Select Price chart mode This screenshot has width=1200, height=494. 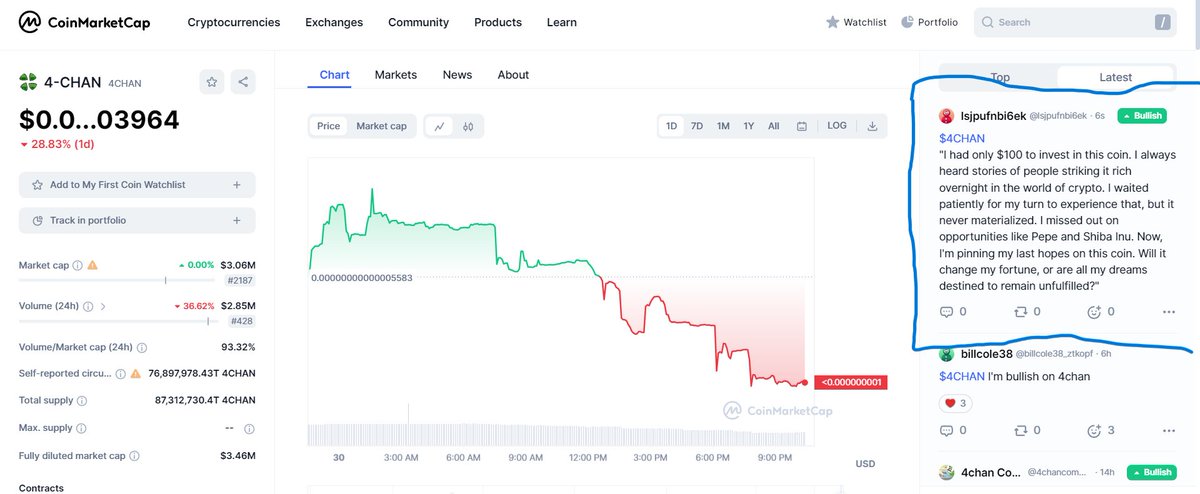tap(329, 126)
